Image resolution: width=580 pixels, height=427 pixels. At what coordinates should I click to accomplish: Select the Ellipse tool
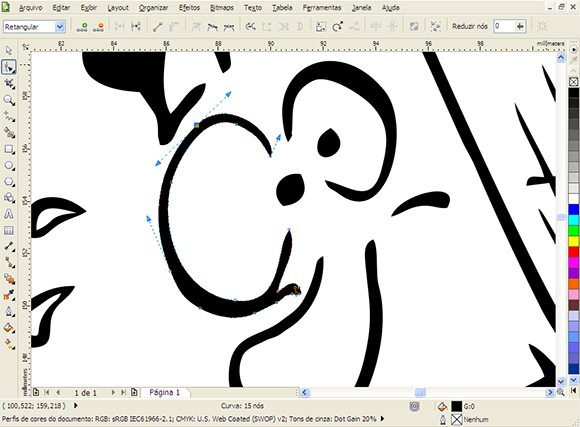coord(9,165)
